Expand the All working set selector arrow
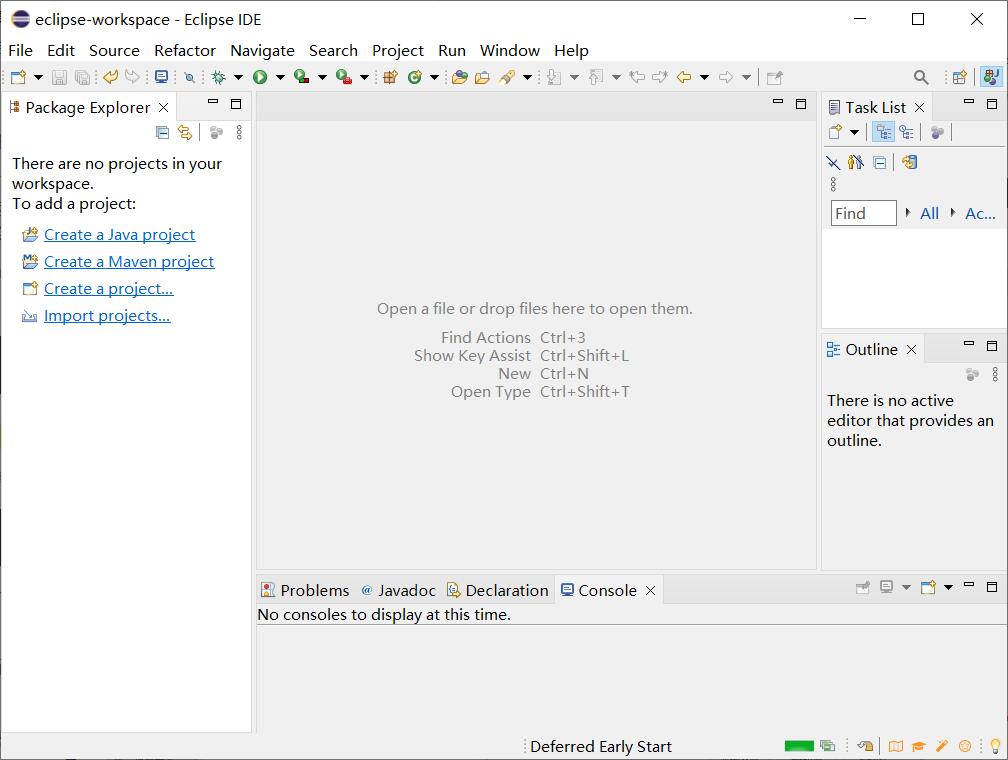 pos(908,212)
